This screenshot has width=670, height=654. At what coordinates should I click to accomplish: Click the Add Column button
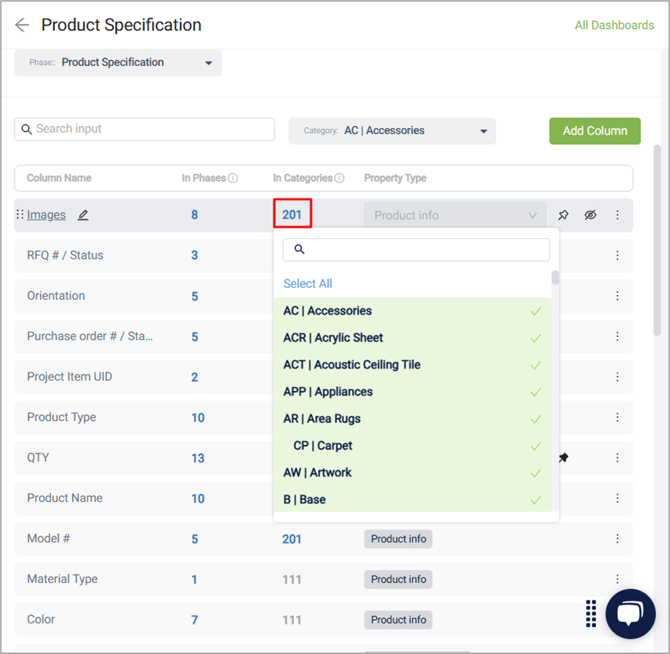594,131
